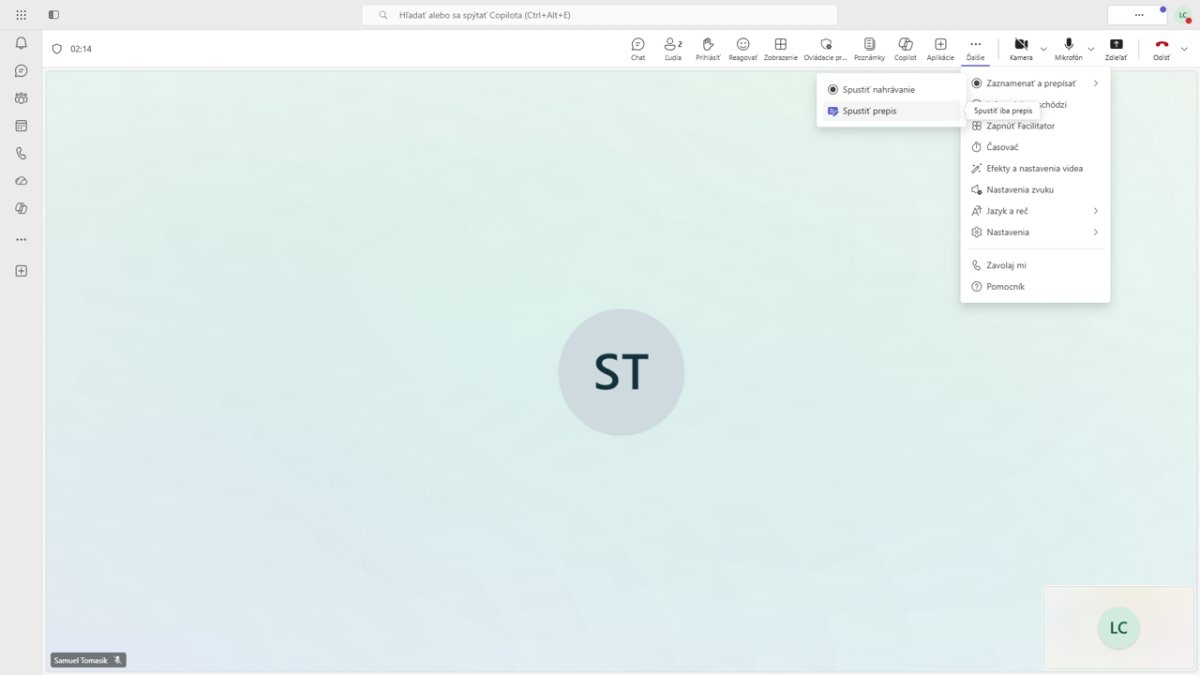Click the Zdieľať share screen icon
Screen dimensions: 1200x675
1116,48
